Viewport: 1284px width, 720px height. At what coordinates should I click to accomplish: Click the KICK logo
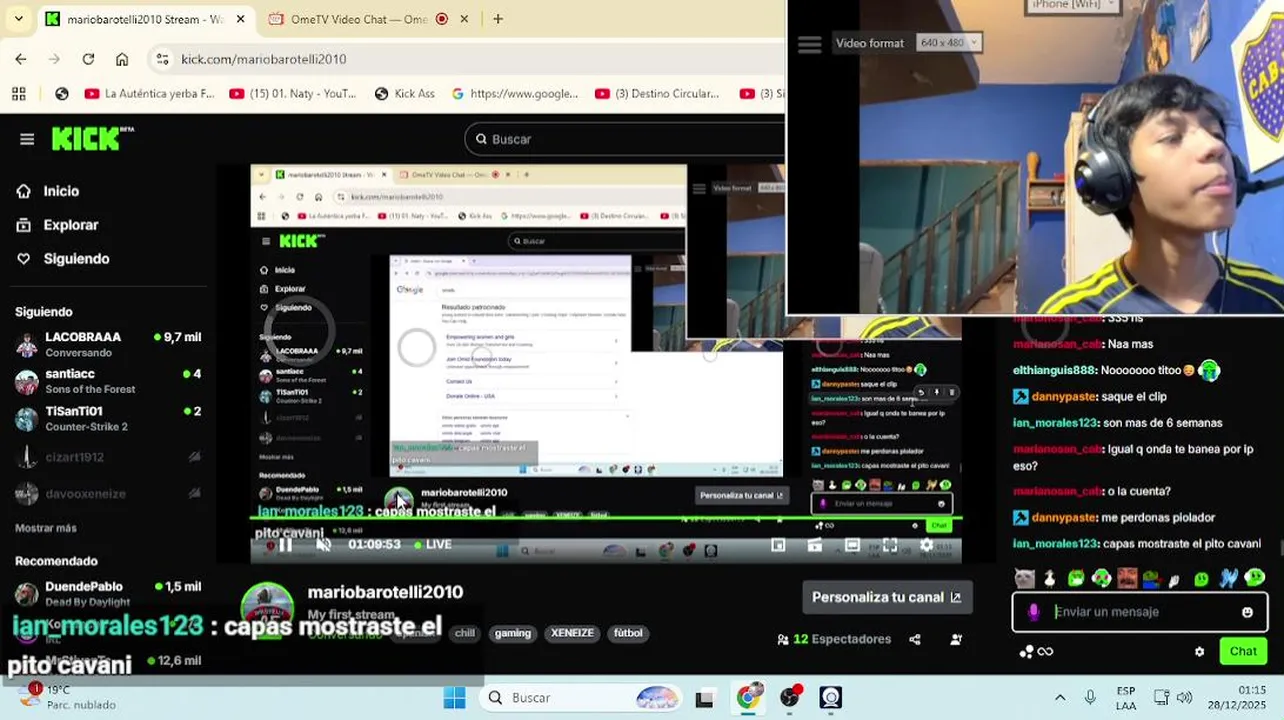(x=92, y=138)
